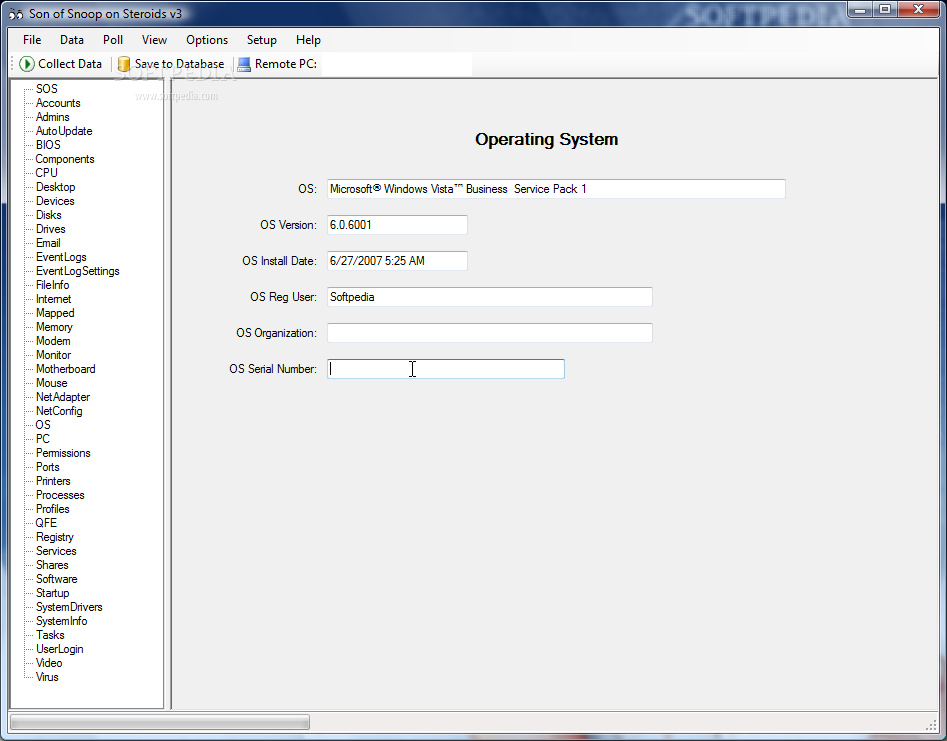Select AutoUpdate in the tree
The width and height of the screenshot is (947, 741).
coord(64,131)
